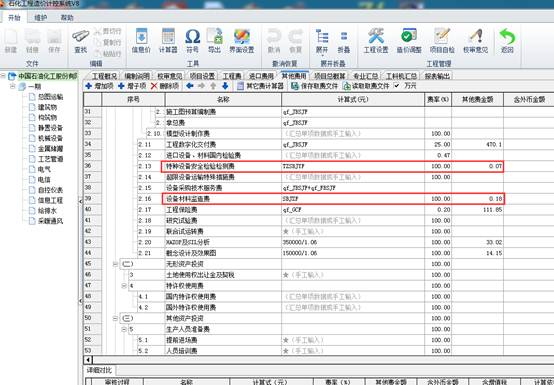
Task: Click 保存取费文件 button
Action: [315, 86]
